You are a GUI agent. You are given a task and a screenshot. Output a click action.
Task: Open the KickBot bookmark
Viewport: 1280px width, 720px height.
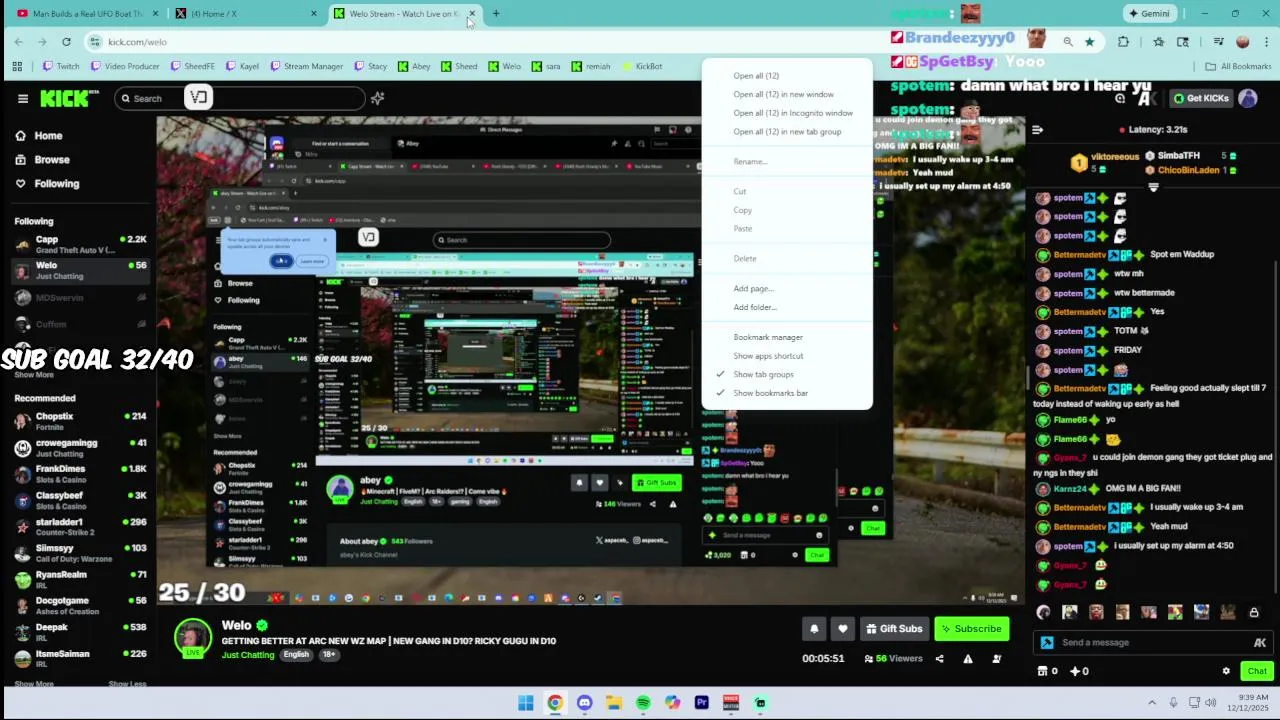(642, 67)
